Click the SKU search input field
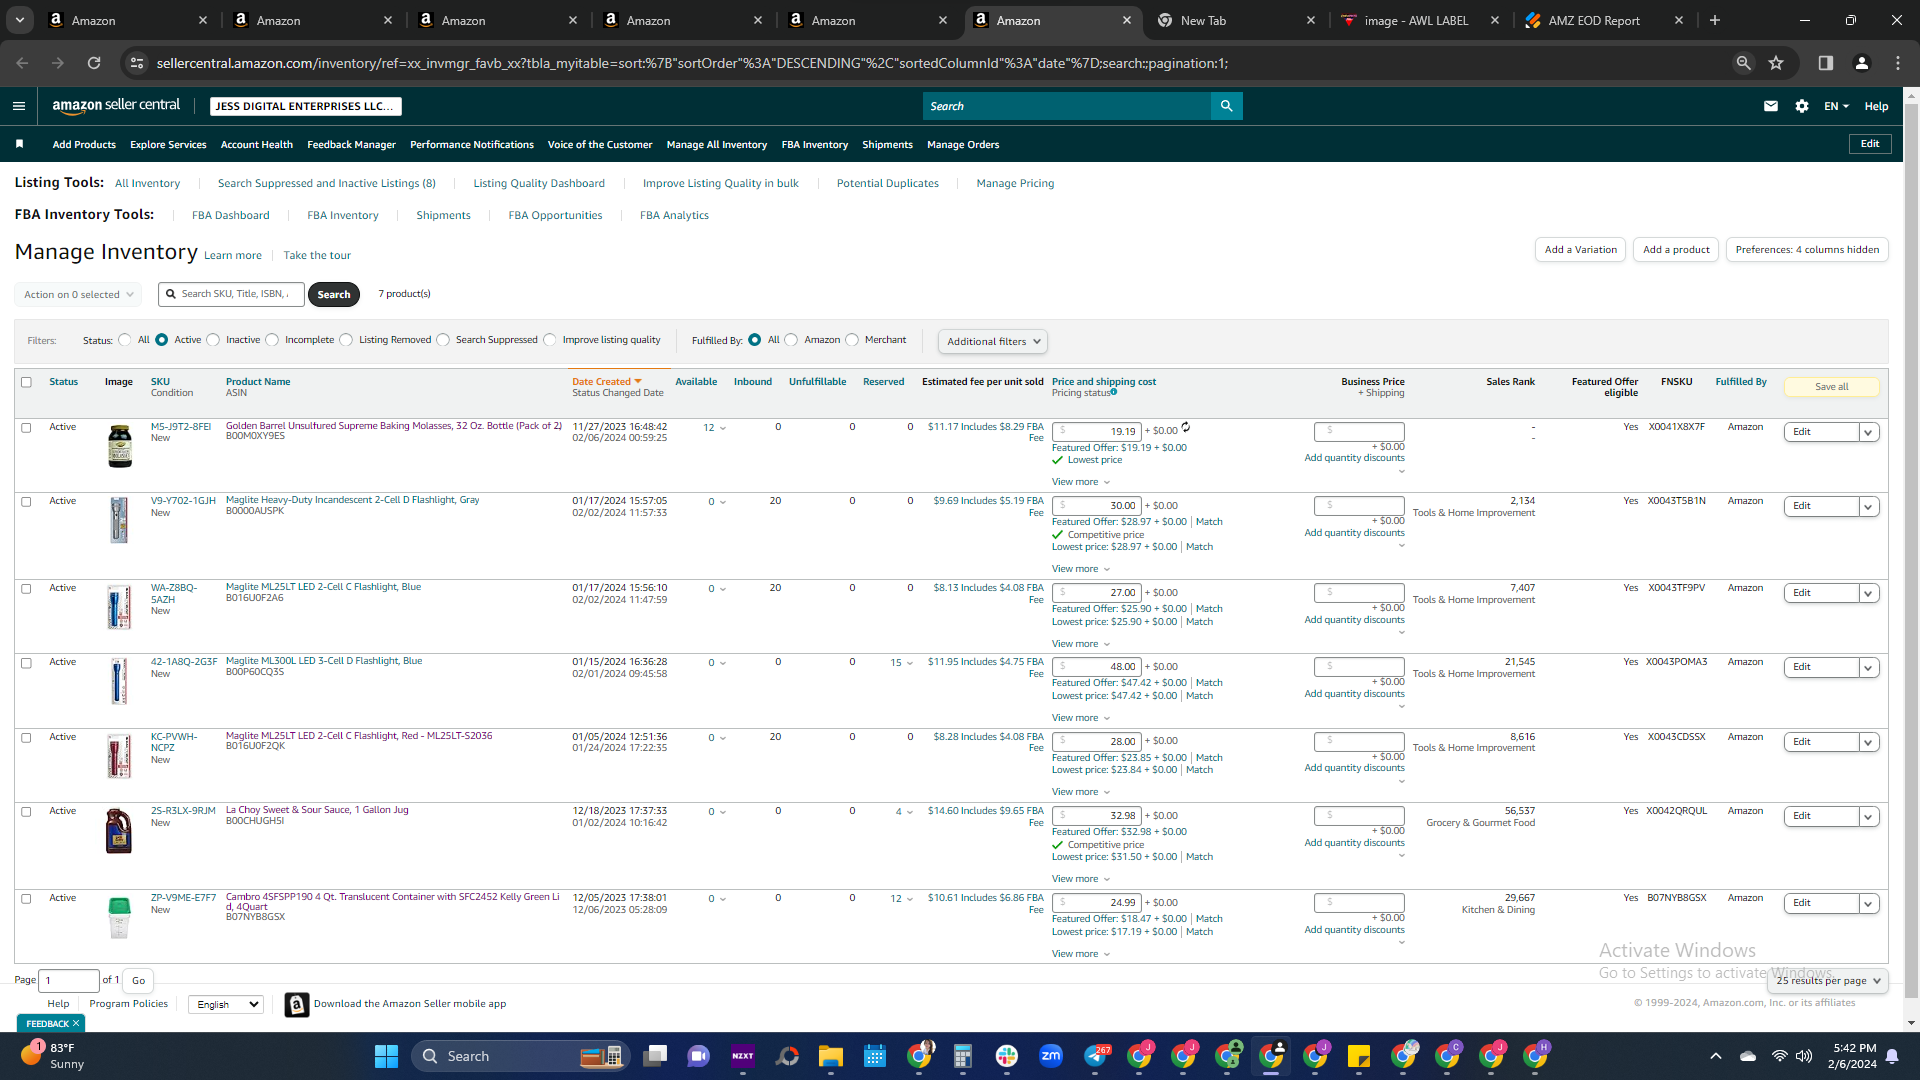1920x1080 pixels. coord(231,294)
